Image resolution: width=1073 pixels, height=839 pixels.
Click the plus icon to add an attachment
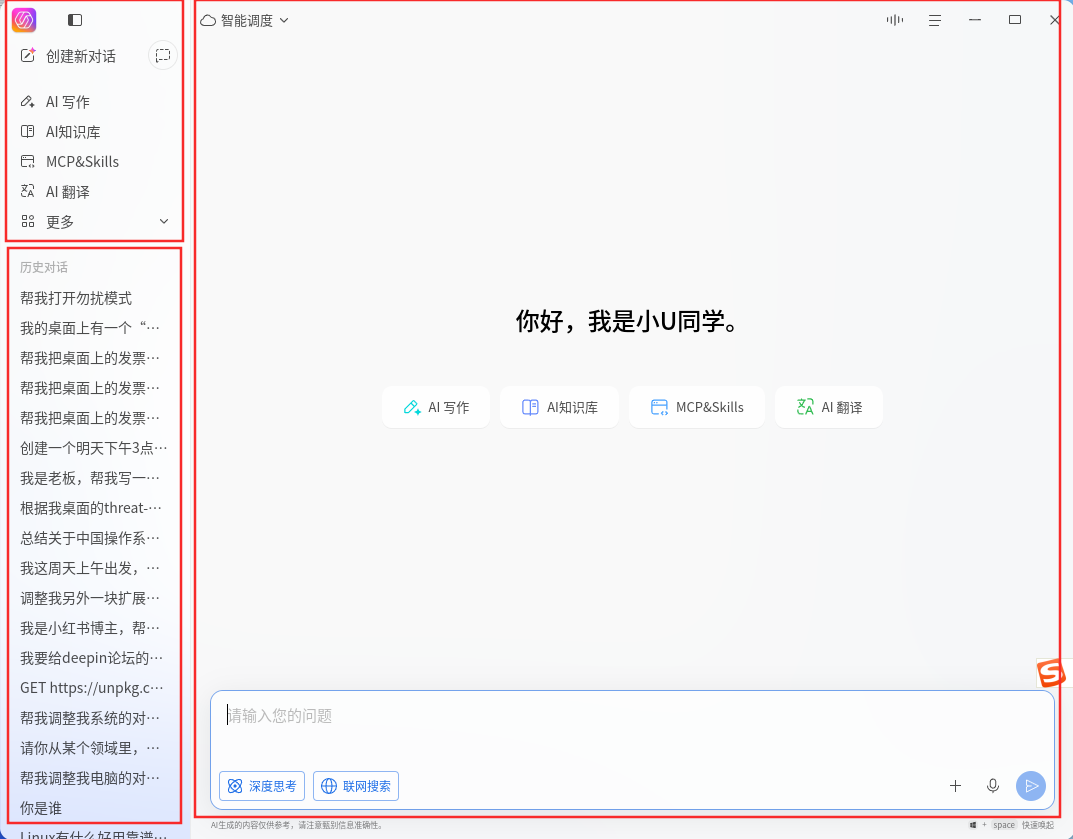click(955, 786)
